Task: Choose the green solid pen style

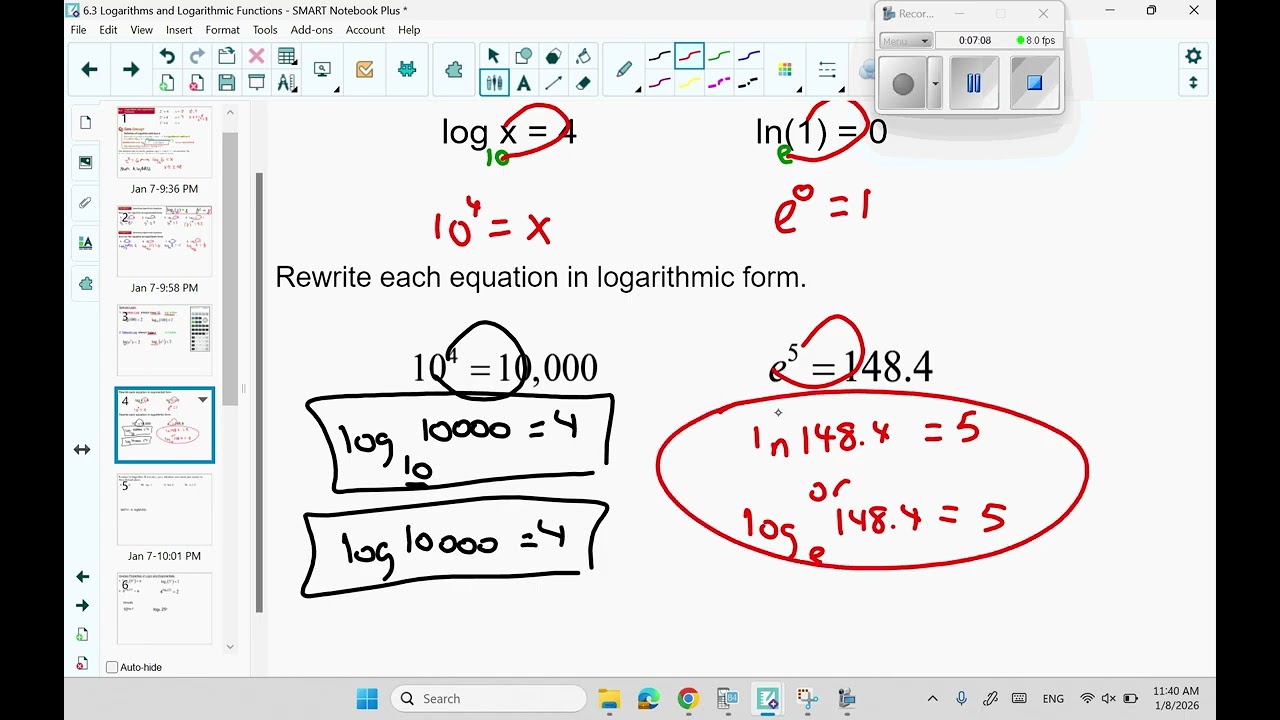Action: [x=719, y=56]
